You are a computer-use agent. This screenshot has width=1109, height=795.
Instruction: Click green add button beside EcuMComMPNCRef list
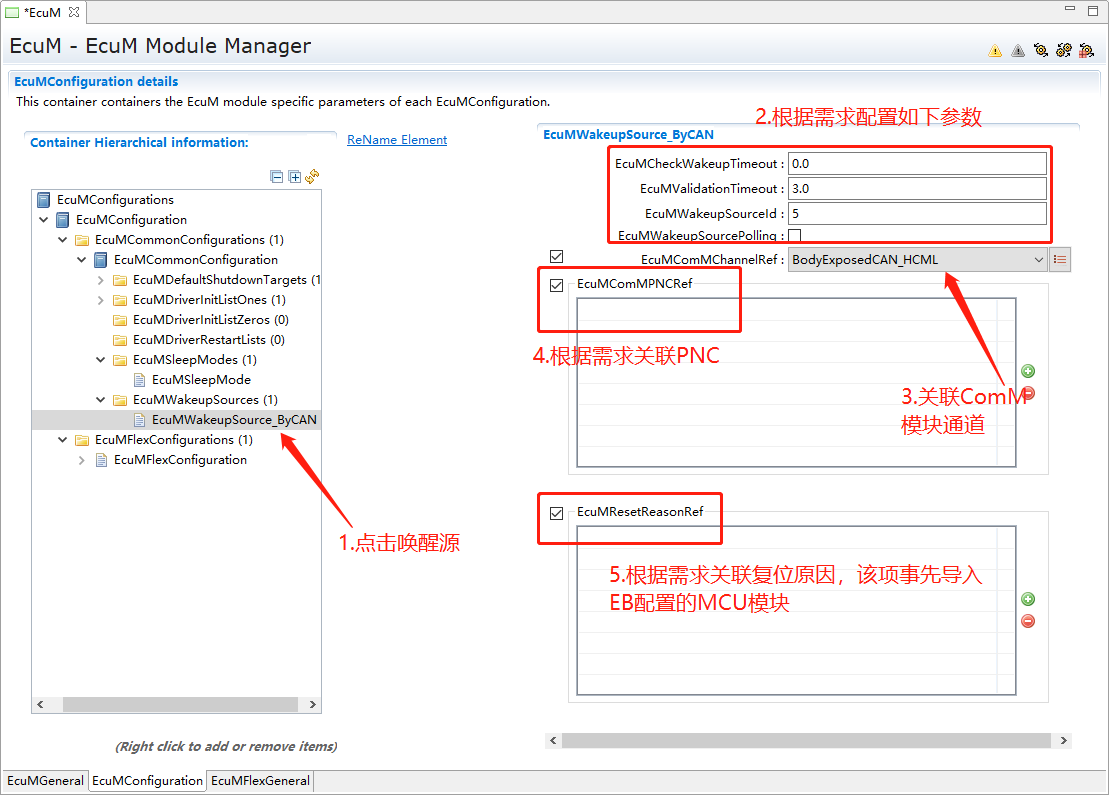tap(1028, 371)
